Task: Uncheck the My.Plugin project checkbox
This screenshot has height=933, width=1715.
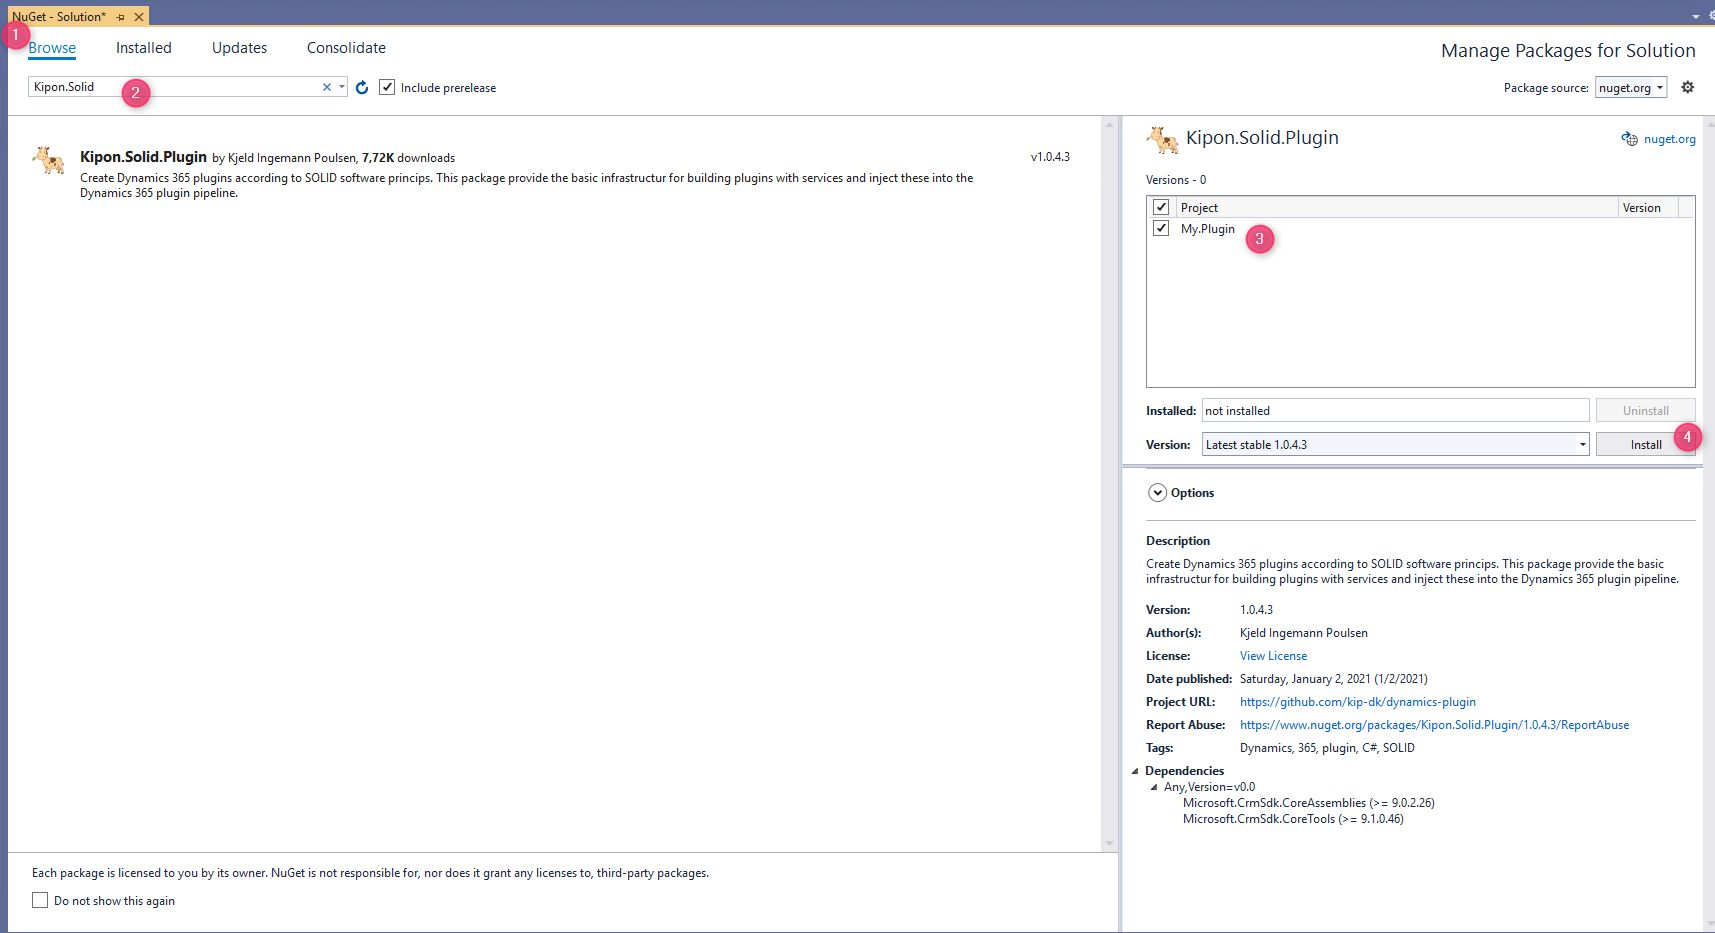Action: pos(1161,228)
